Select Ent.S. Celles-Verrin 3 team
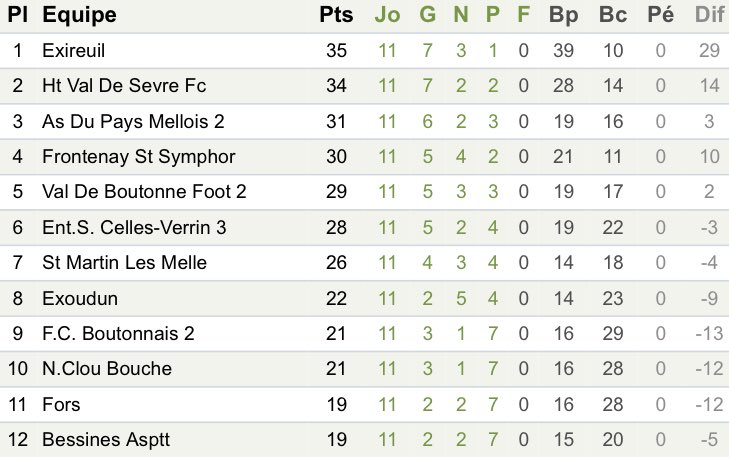The image size is (729, 458). pos(134,227)
